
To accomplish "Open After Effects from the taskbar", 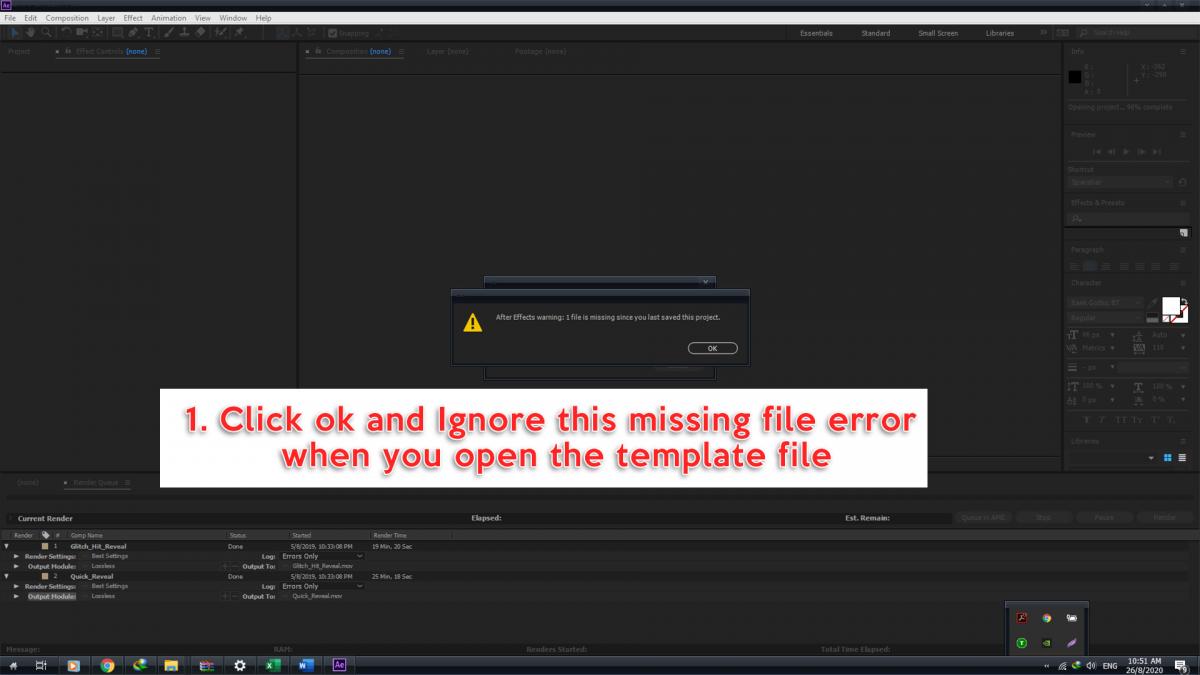I will coord(339,665).
